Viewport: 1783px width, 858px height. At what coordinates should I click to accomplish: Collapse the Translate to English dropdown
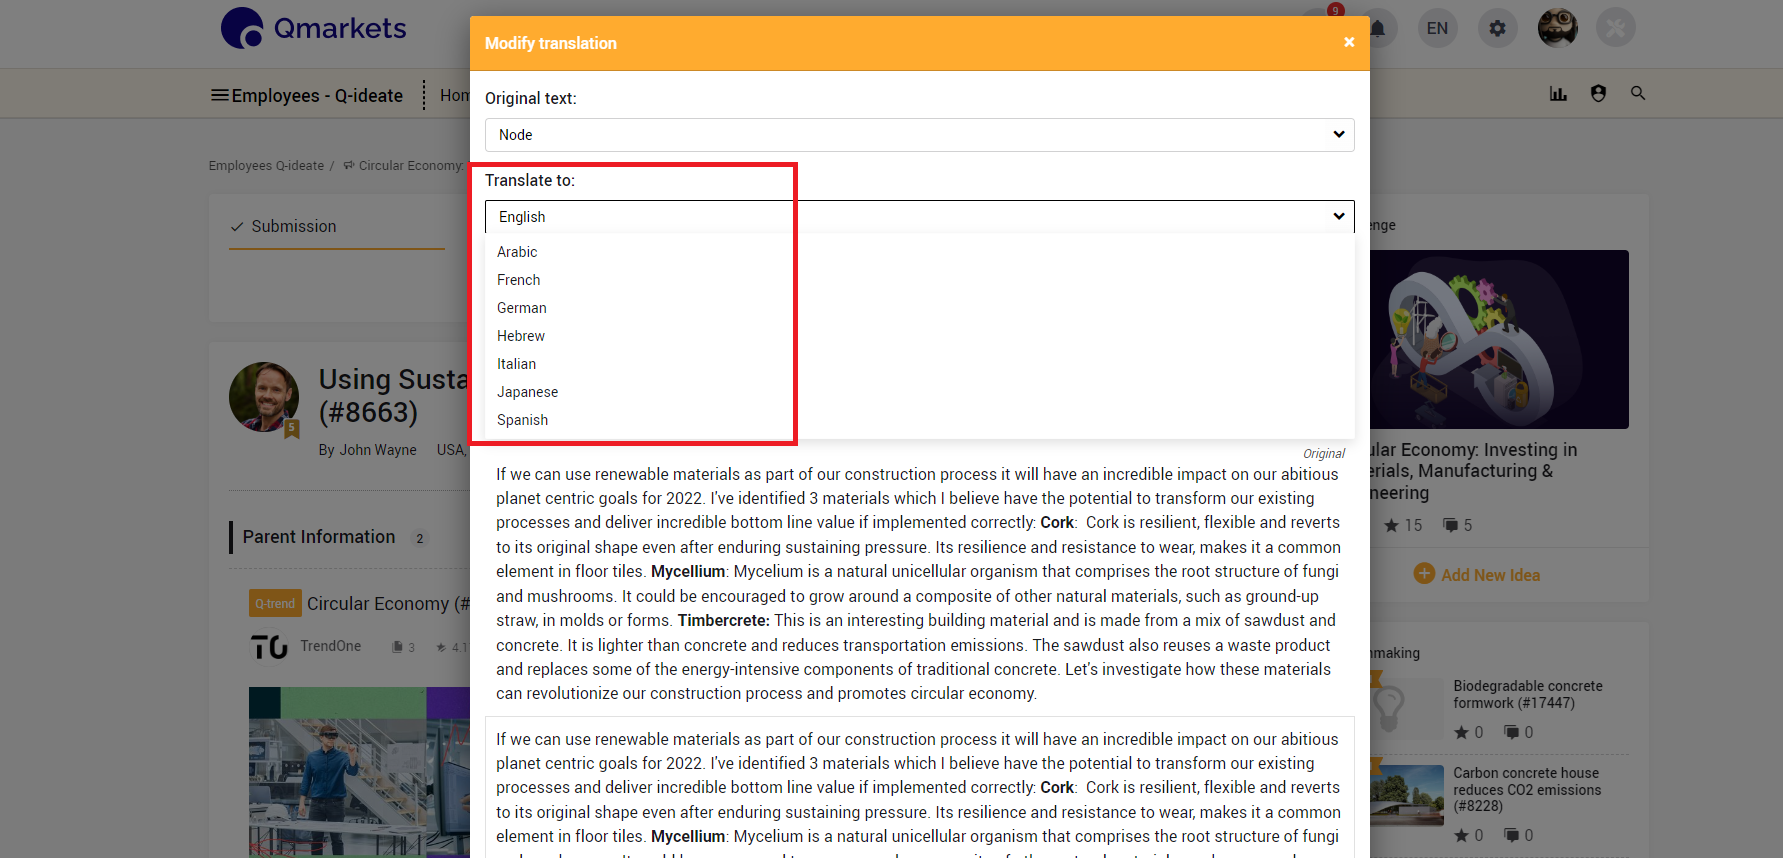coord(919,217)
